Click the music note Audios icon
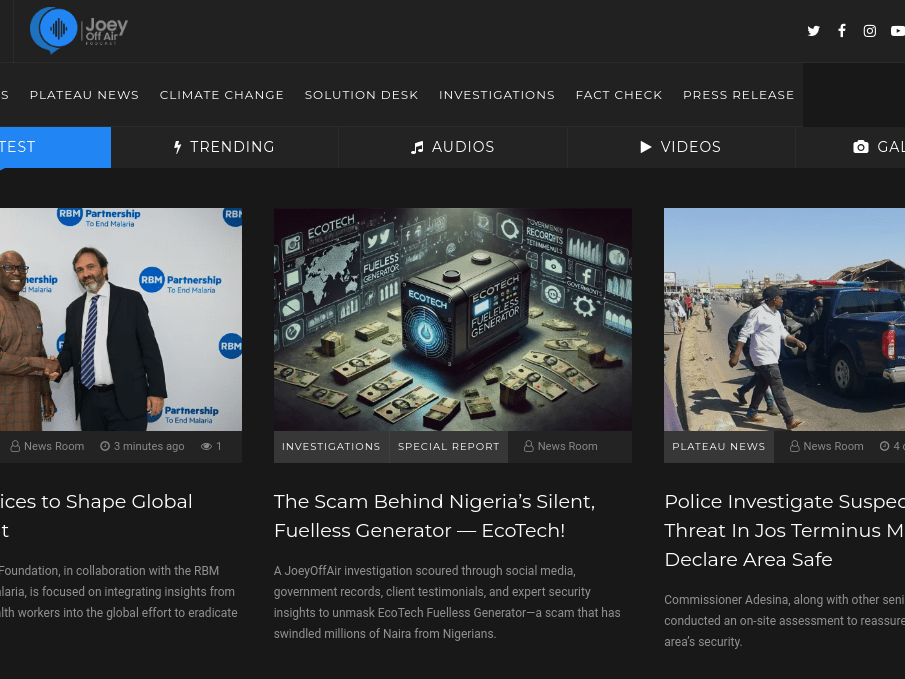The height and width of the screenshot is (679, 905). point(417,147)
